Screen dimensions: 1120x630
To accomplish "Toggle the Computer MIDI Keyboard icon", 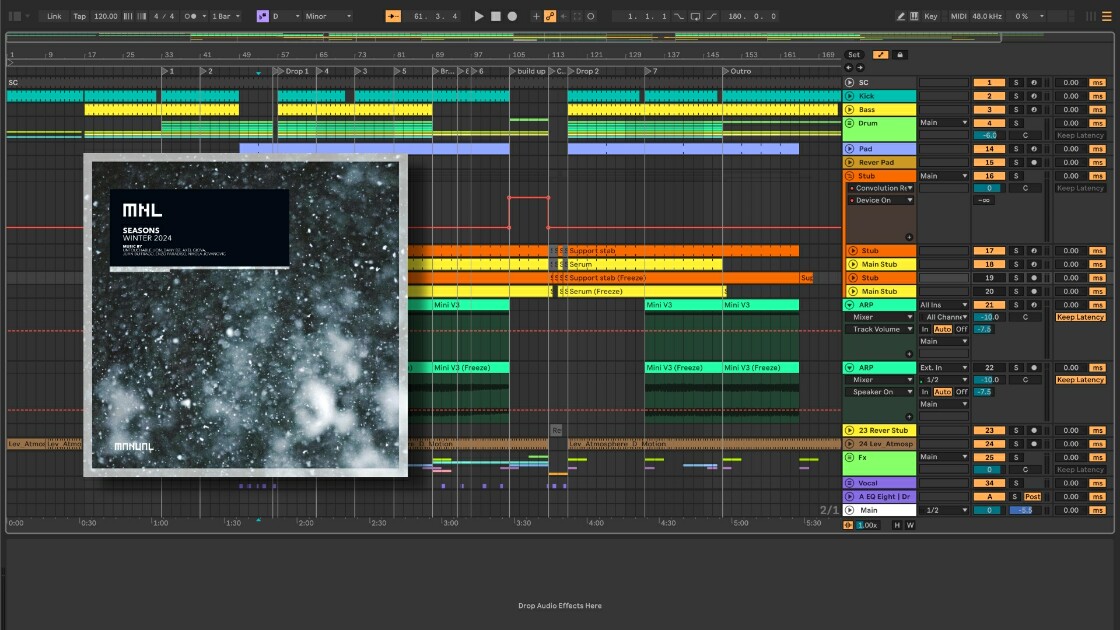I will tap(914, 16).
